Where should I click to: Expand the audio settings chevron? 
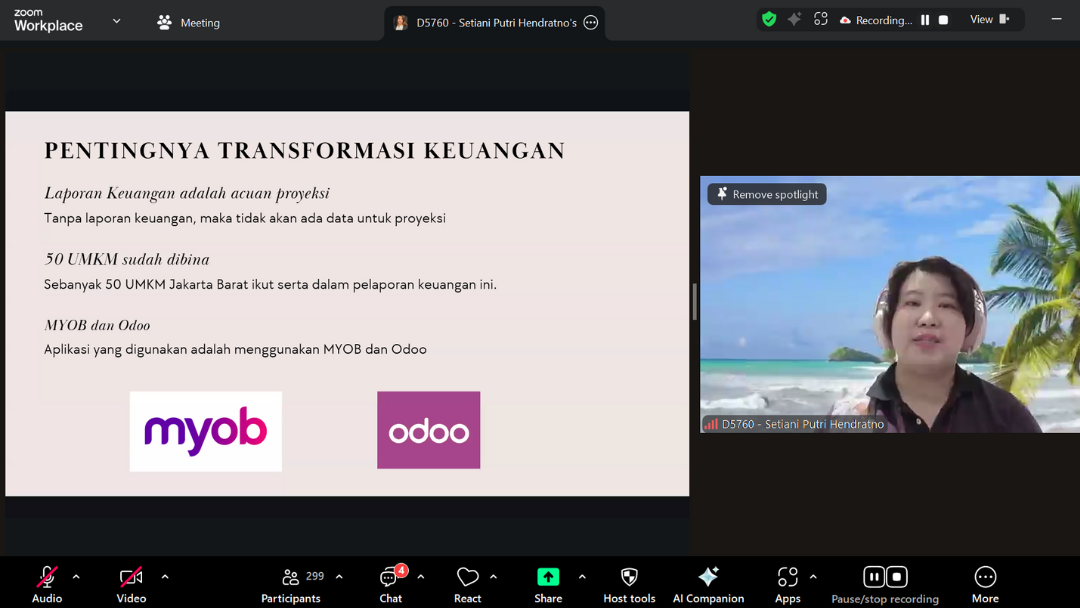(x=76, y=577)
